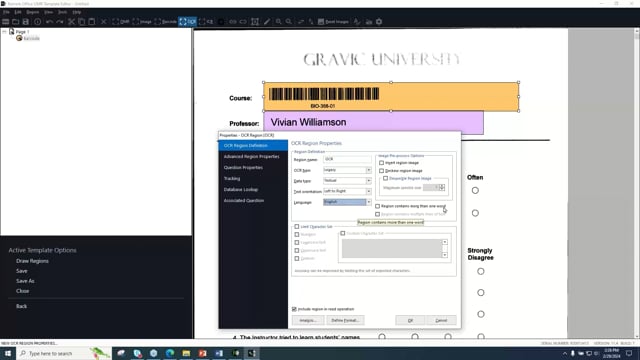Open the File menu
Screen dimensions: 640x360
[x=6, y=12]
